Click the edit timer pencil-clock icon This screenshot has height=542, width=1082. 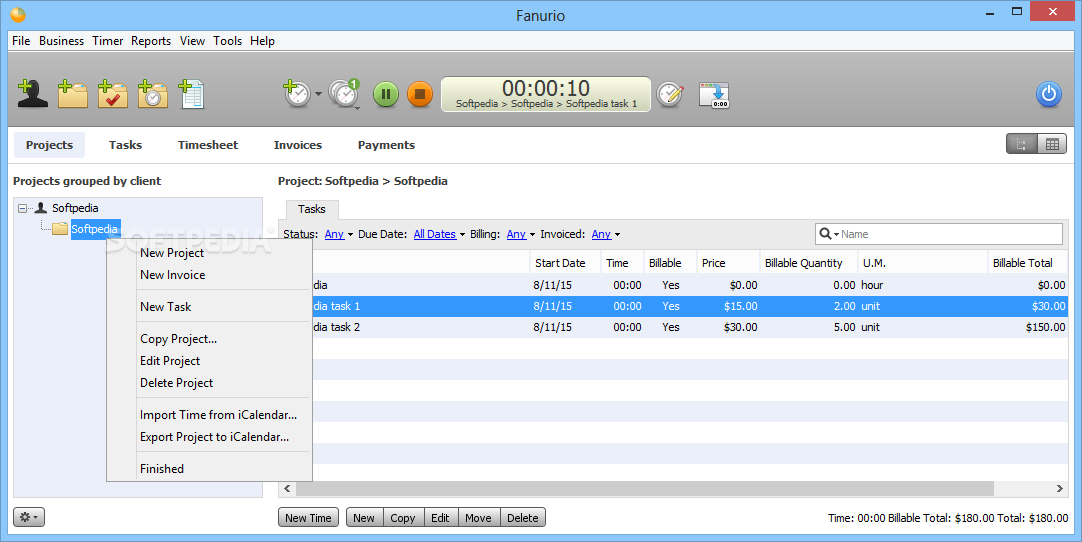click(669, 94)
